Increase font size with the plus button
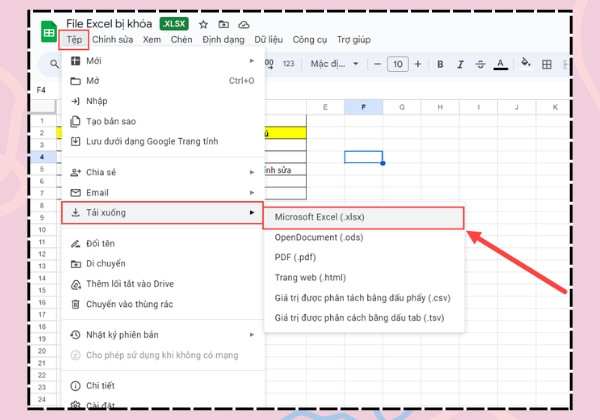Image resolution: width=600 pixels, height=420 pixels. pos(418,64)
